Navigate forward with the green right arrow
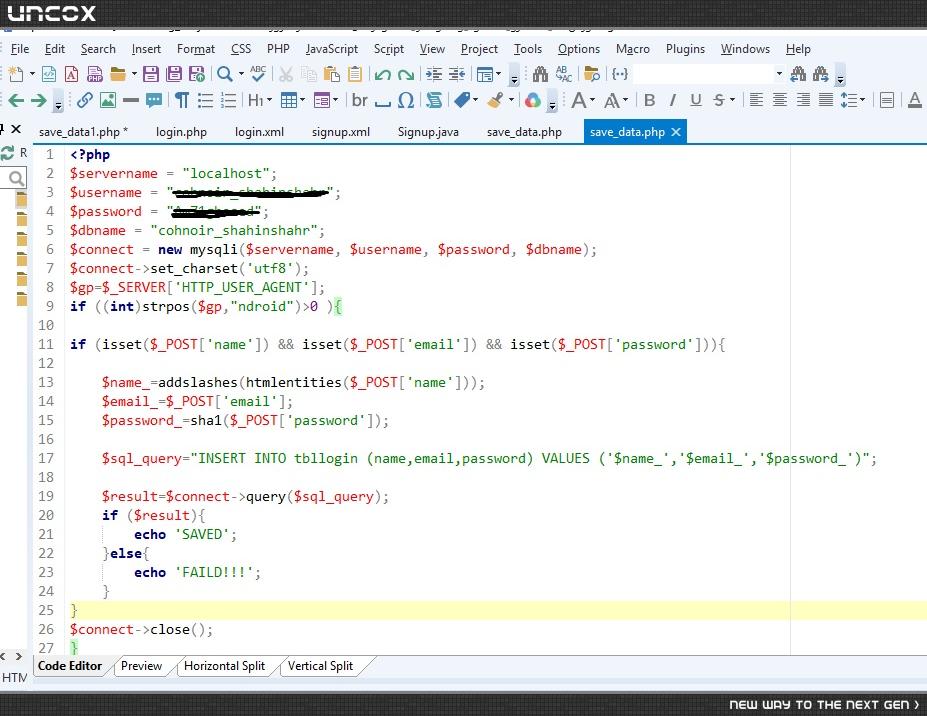Image resolution: width=927 pixels, height=716 pixels. click(38, 100)
